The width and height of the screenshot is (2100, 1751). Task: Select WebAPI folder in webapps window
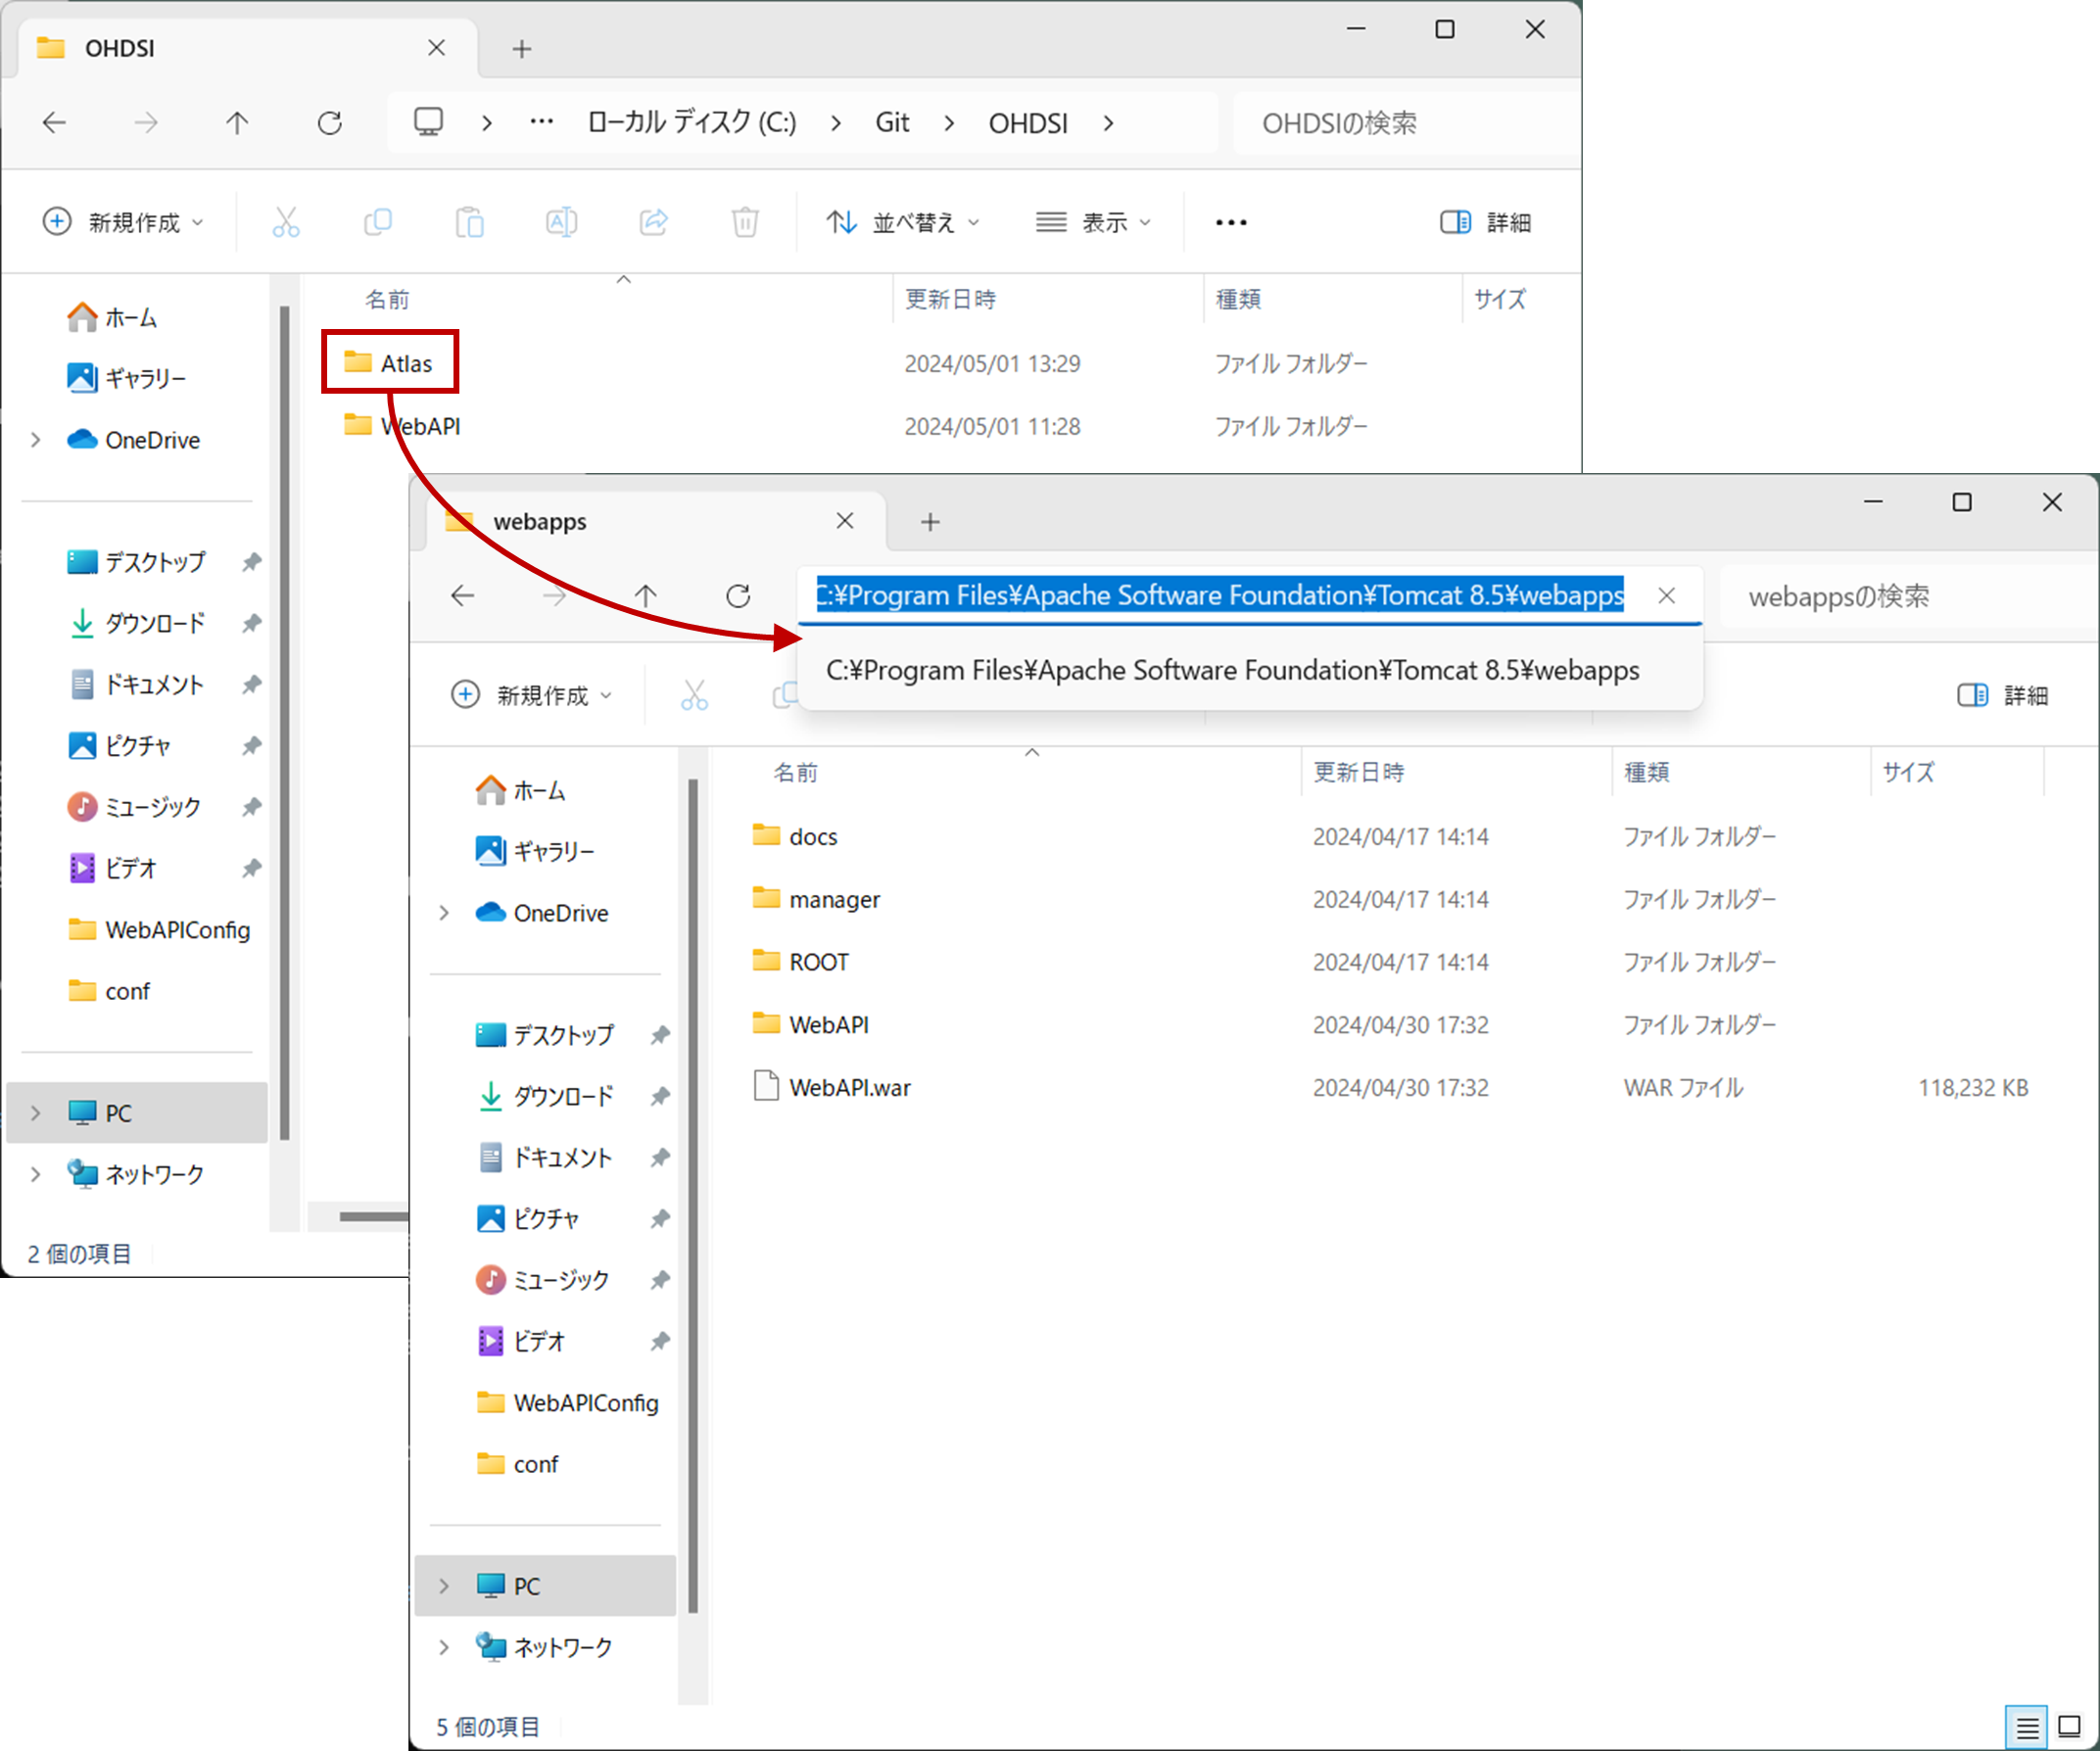tap(811, 1025)
